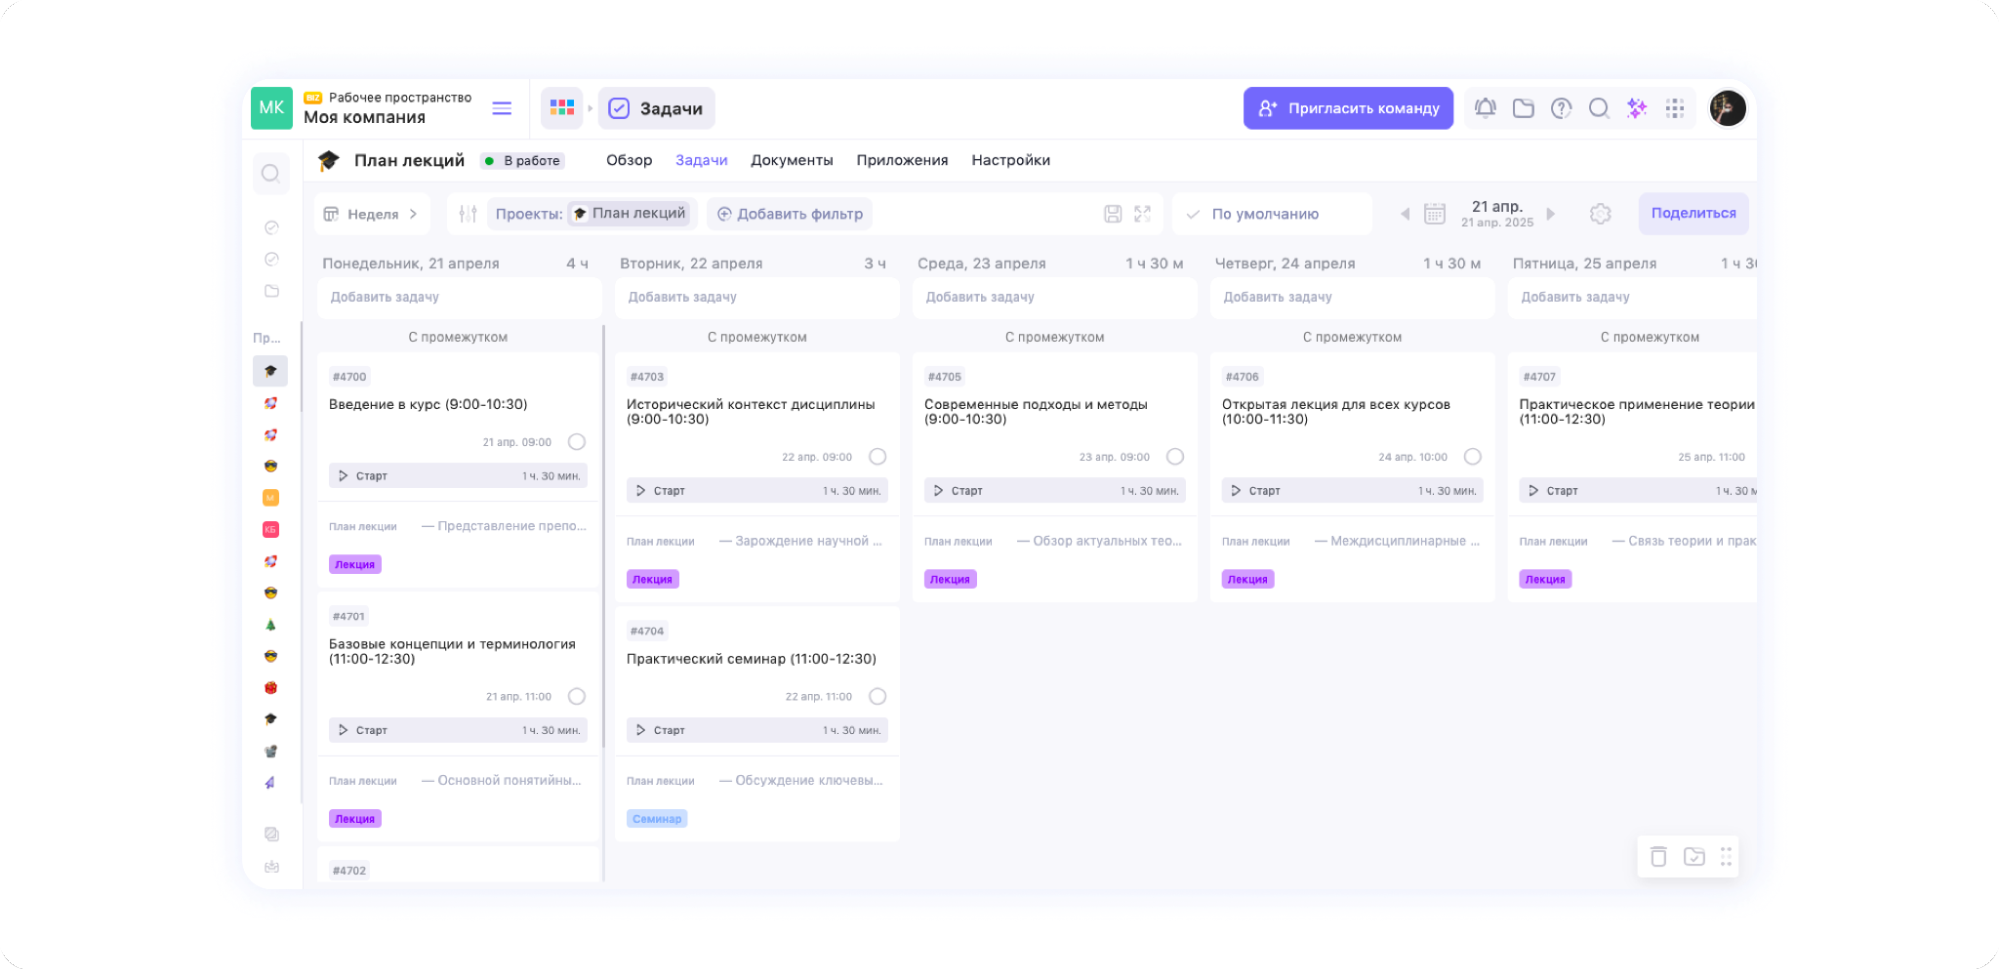Open the Неделя view dropdown
Image resolution: width=1999 pixels, height=970 pixels.
(372, 214)
